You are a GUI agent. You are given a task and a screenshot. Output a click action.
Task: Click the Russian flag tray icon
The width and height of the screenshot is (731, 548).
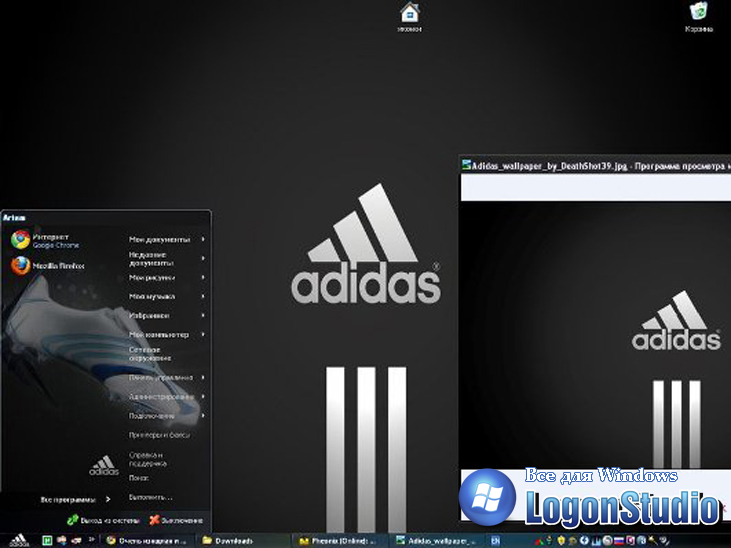click(619, 541)
